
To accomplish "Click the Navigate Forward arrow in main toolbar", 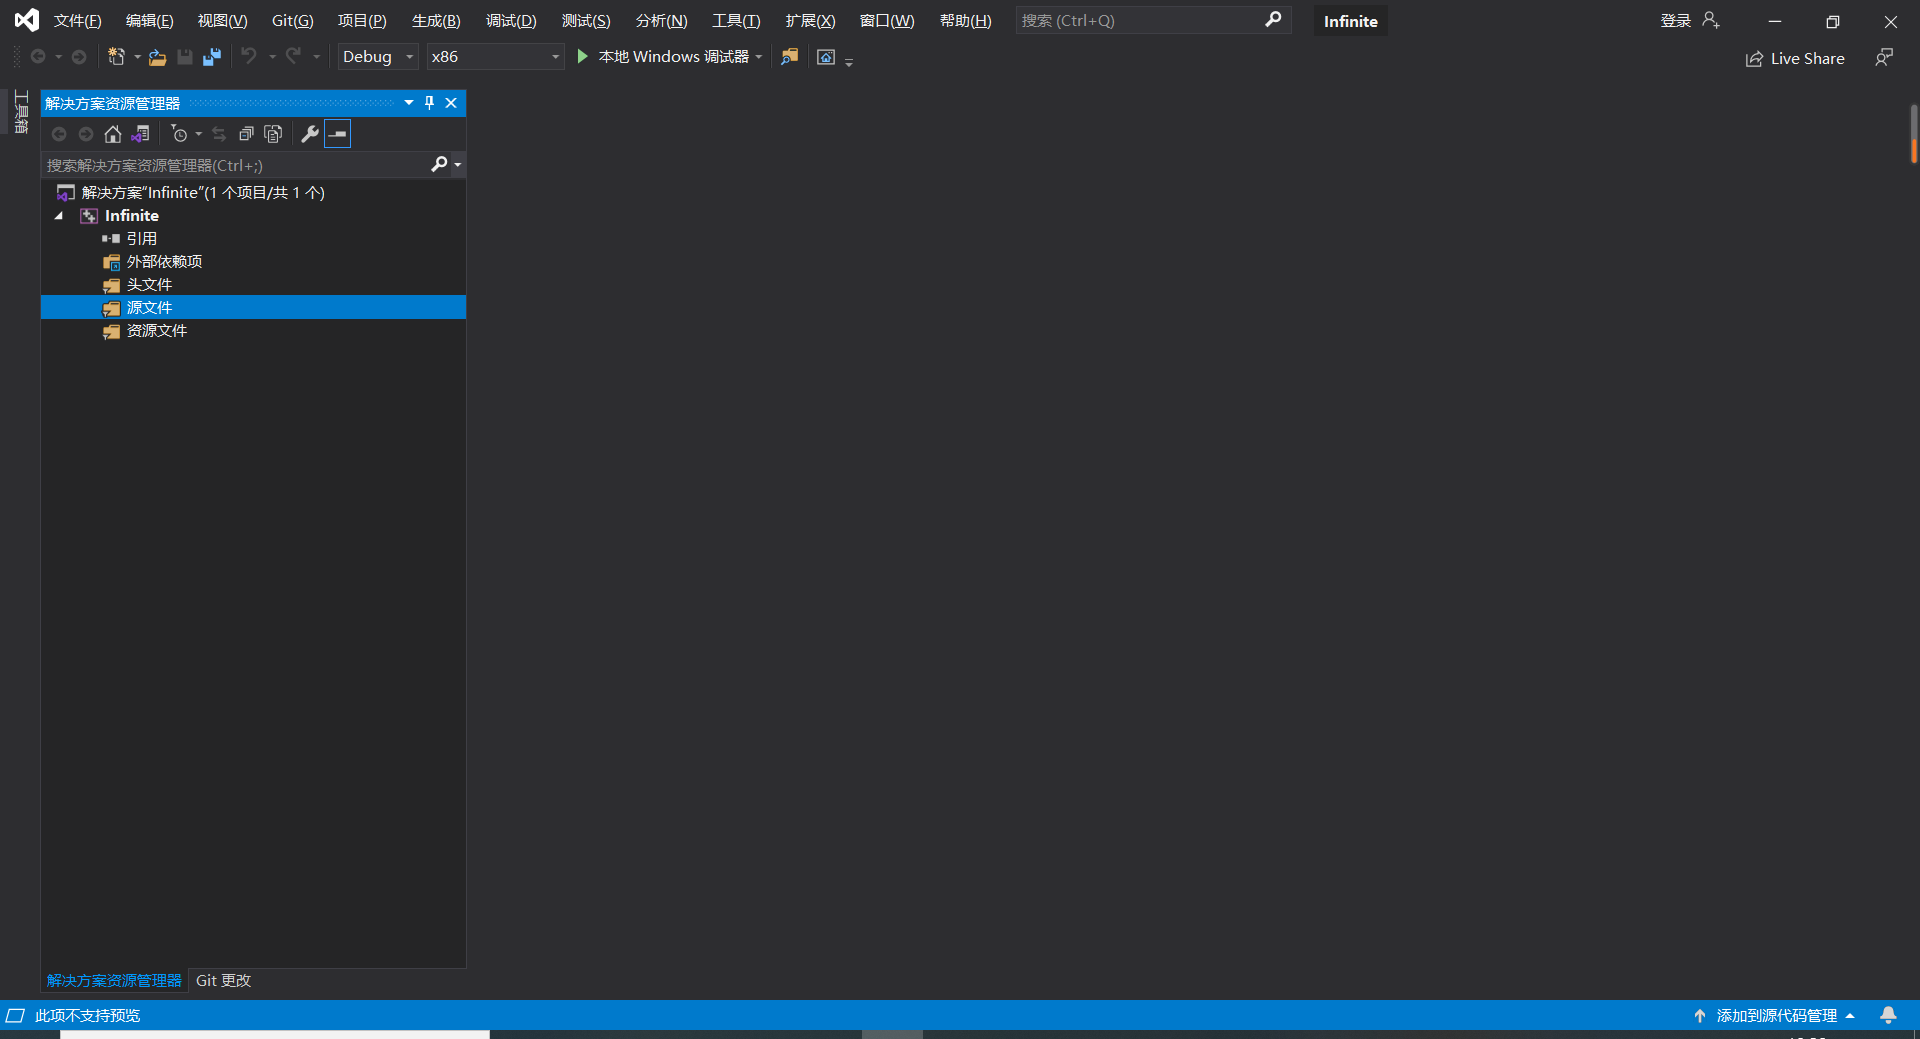I will (x=79, y=57).
